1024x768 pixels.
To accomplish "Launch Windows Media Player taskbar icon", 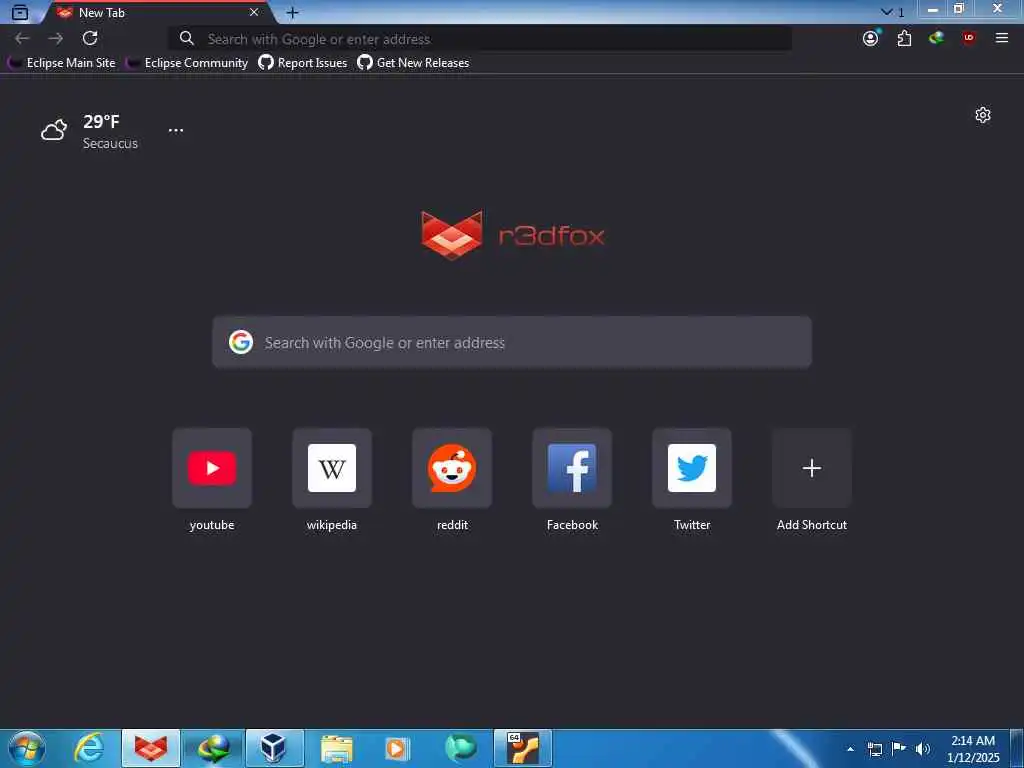I will coord(397,748).
